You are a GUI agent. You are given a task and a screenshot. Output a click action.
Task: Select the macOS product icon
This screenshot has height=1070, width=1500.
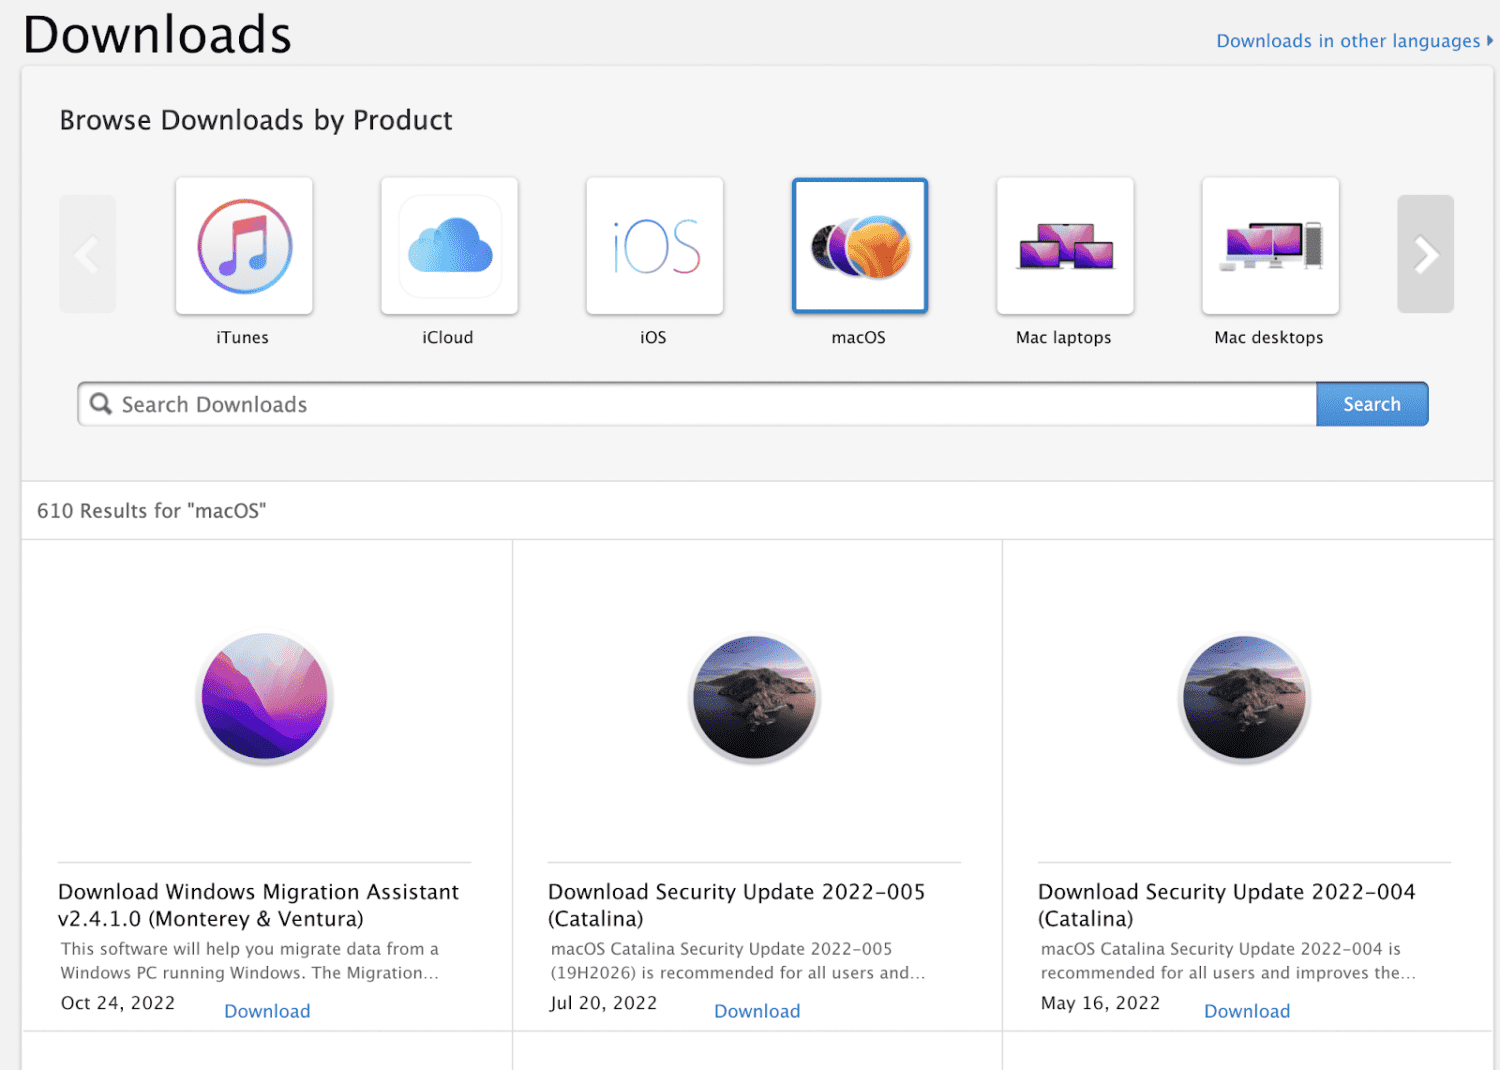tap(860, 246)
